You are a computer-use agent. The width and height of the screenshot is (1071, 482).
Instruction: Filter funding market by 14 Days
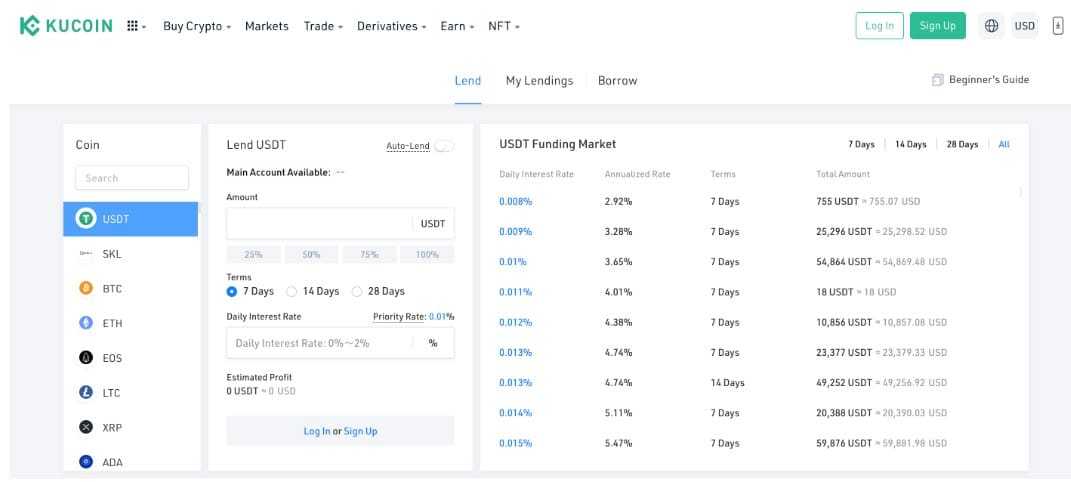pyautogui.click(x=910, y=144)
